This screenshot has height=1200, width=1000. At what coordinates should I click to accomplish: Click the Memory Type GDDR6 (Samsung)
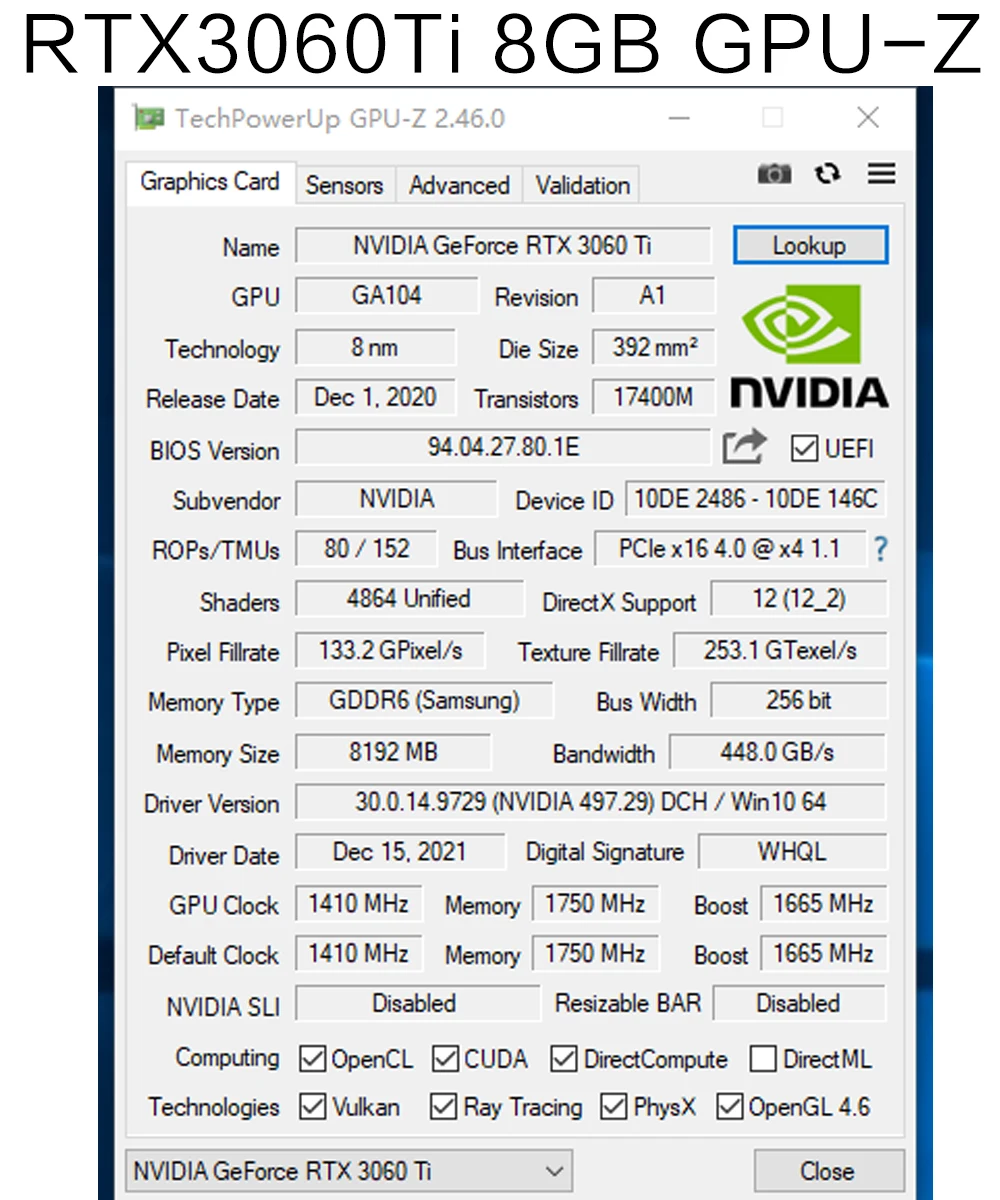[424, 700]
